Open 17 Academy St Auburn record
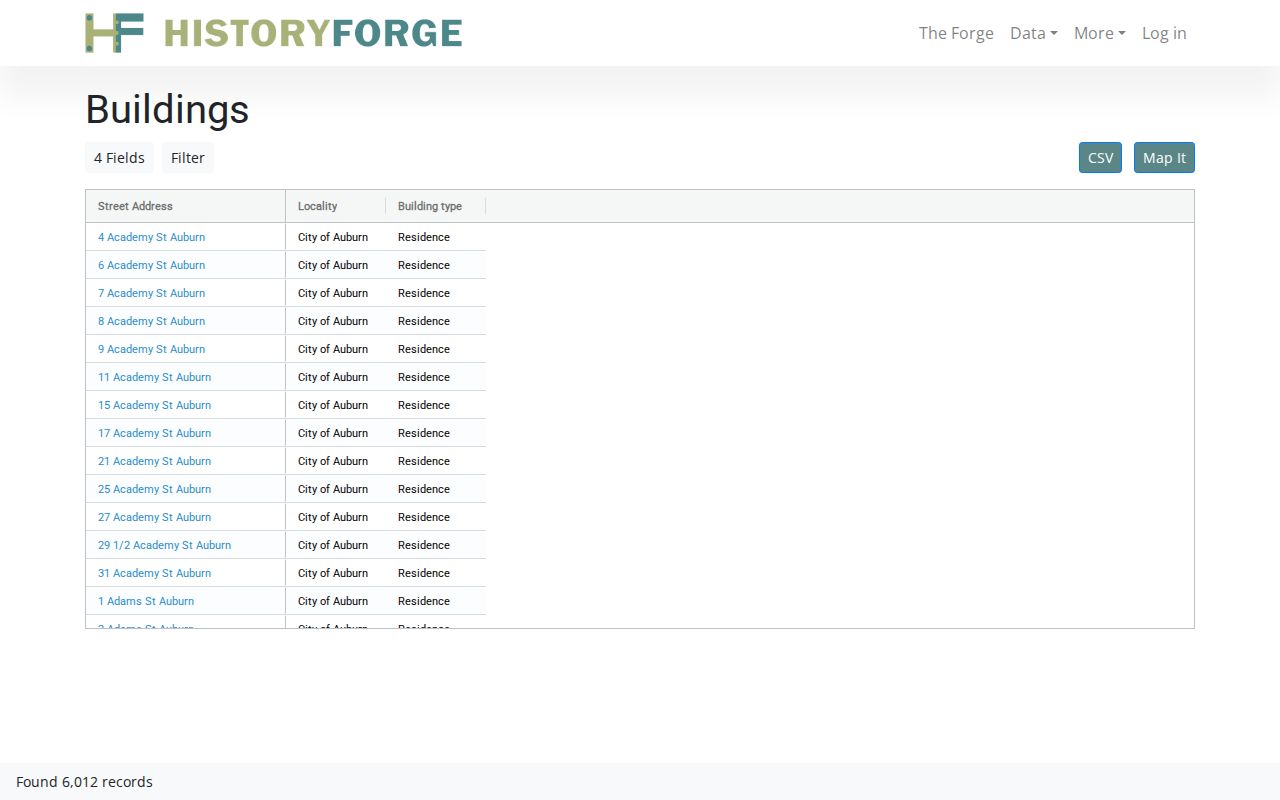The height and width of the screenshot is (800, 1280). 154,433
